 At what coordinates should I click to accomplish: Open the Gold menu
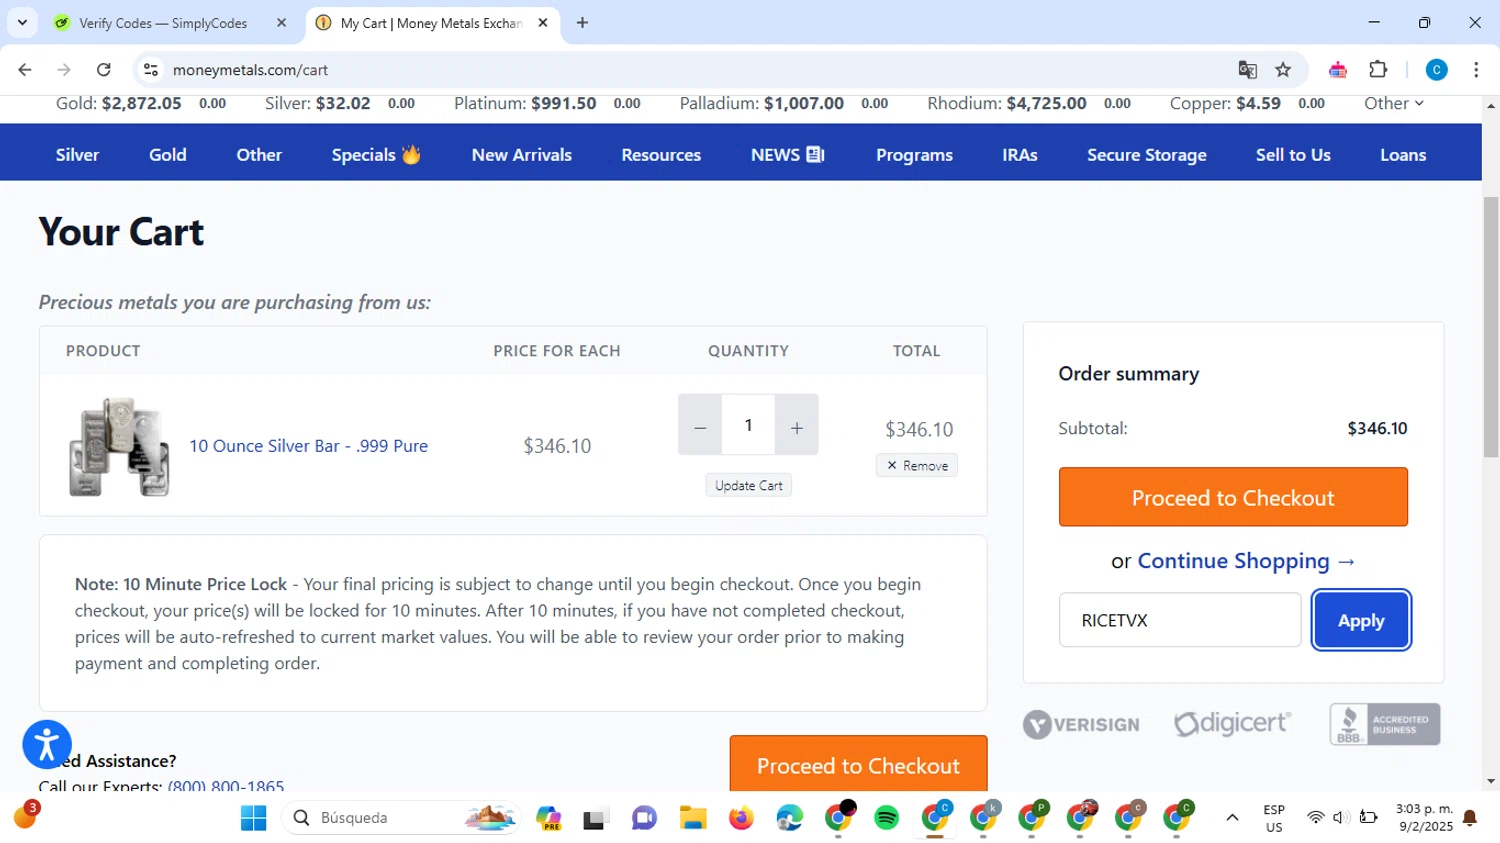click(x=168, y=155)
